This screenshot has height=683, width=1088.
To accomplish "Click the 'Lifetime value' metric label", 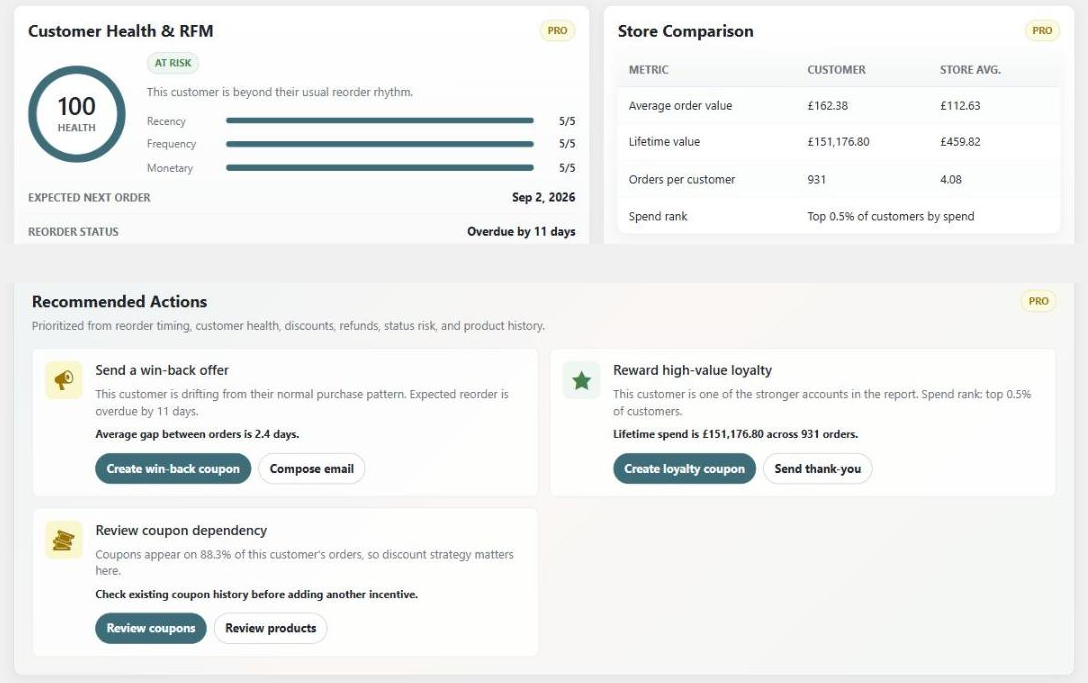I will point(664,142).
